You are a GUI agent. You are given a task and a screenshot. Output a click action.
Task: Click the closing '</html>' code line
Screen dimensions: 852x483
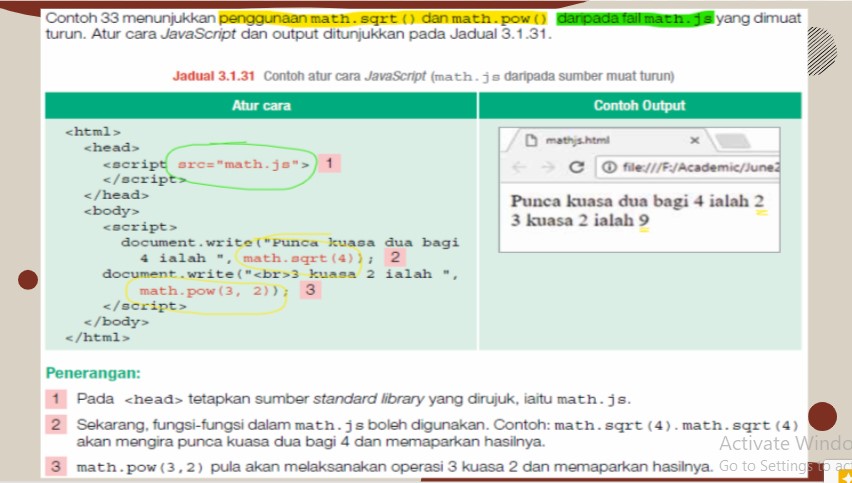coord(97,337)
